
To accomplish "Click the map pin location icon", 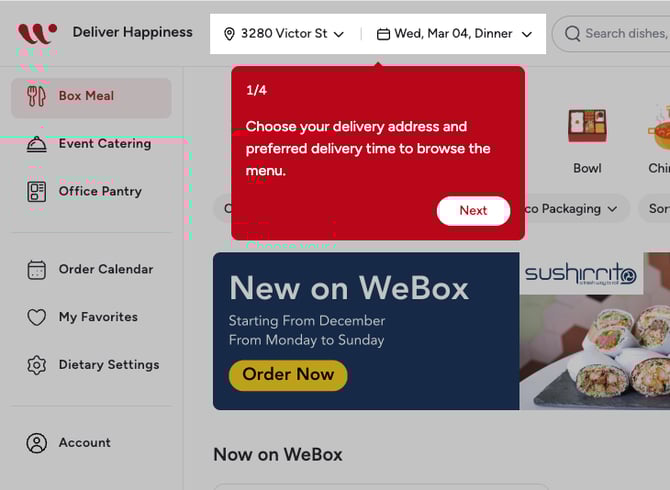I will [229, 34].
